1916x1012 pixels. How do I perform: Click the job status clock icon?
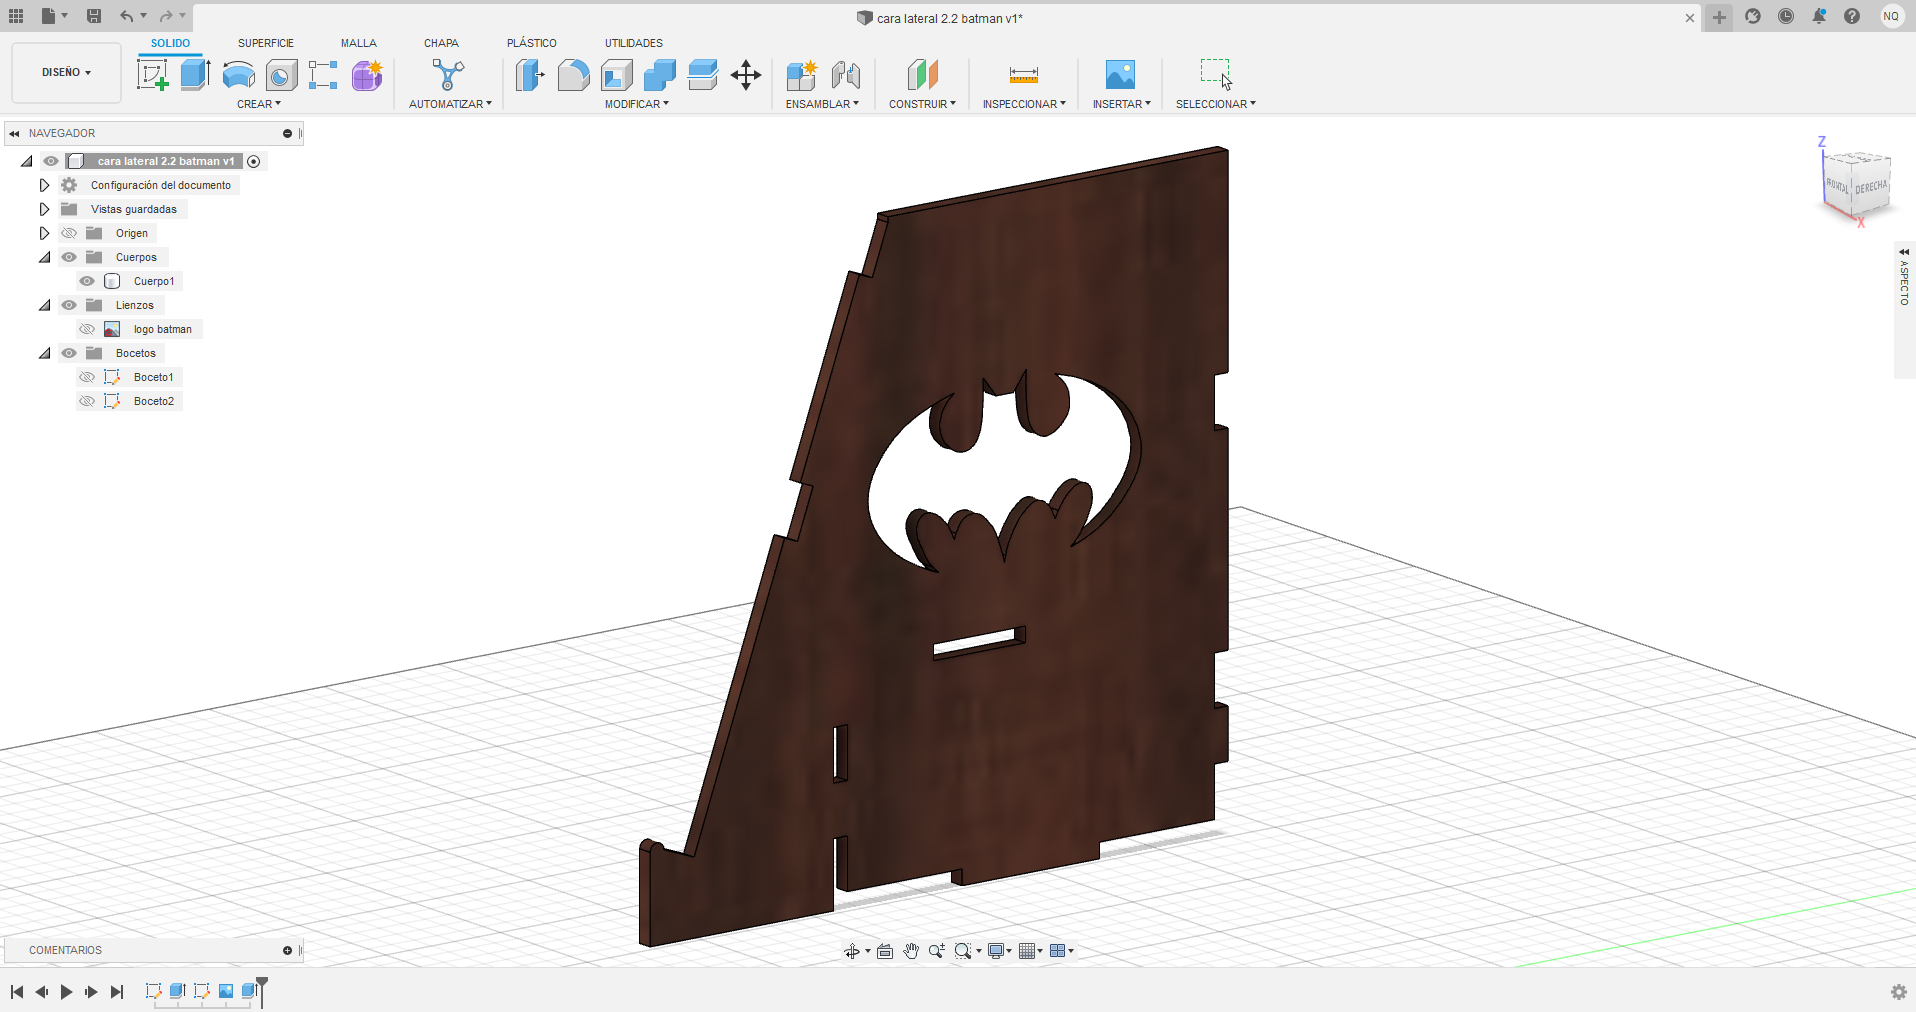[1786, 16]
